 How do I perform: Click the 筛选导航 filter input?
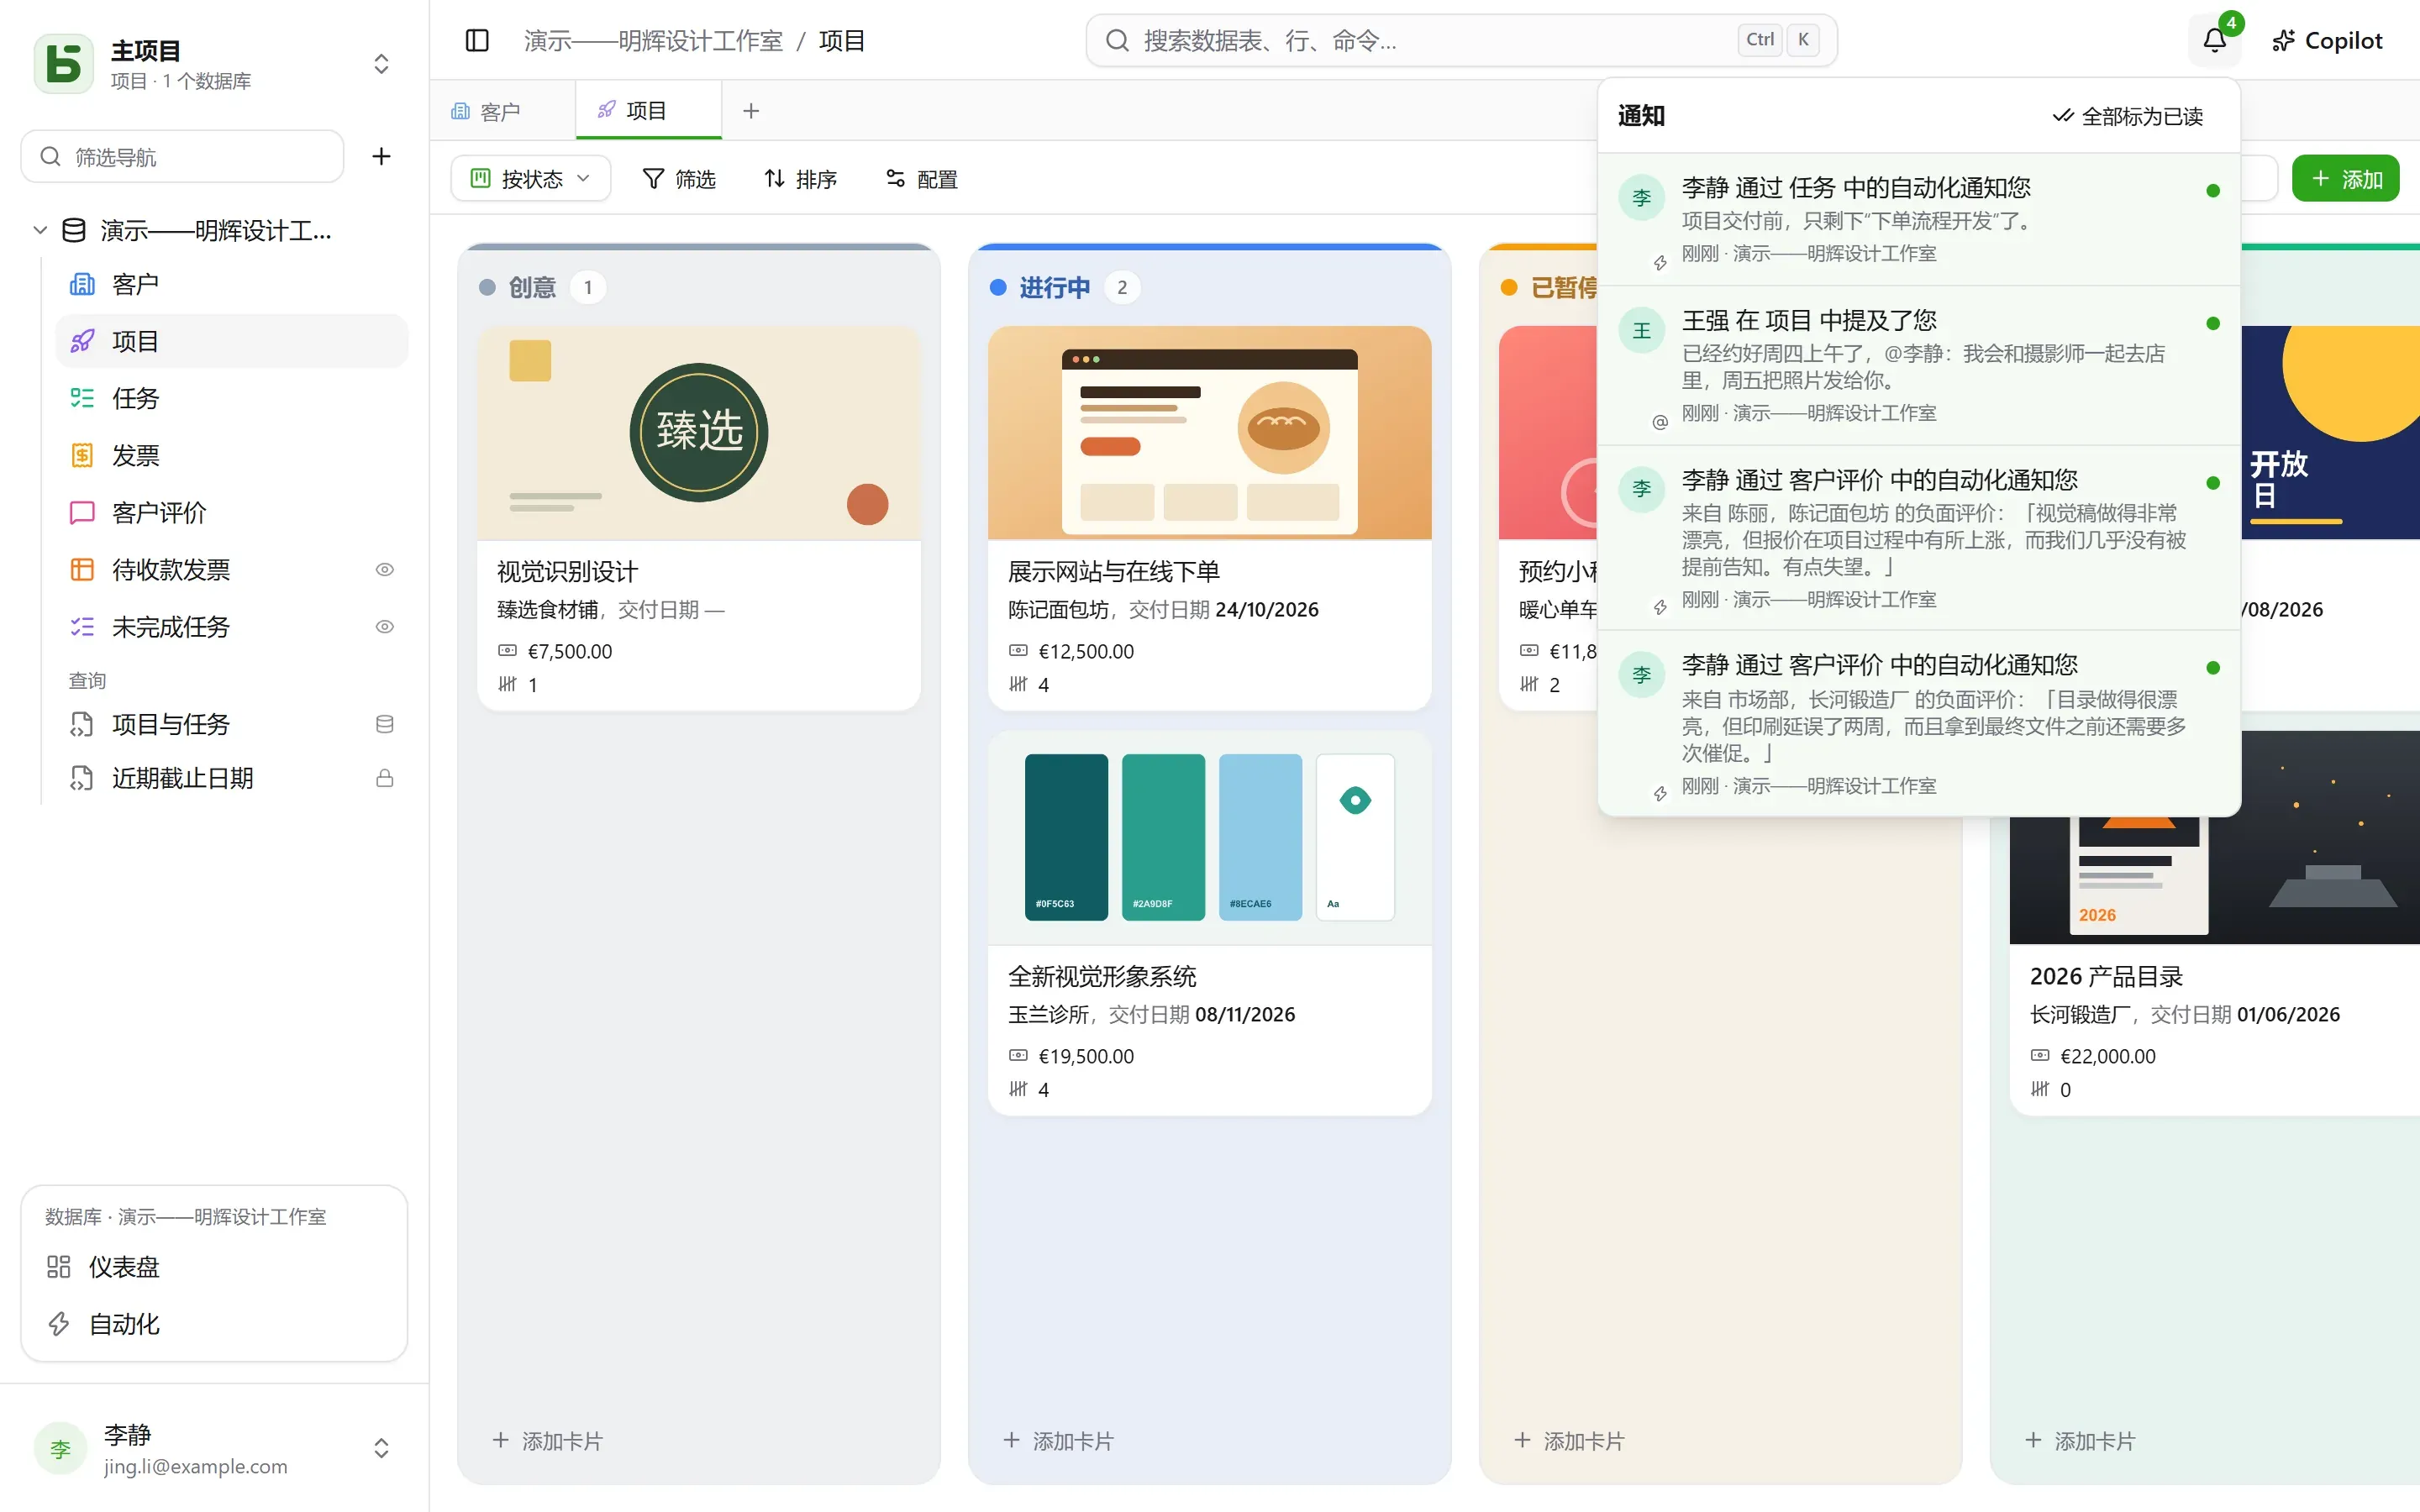tap(182, 156)
